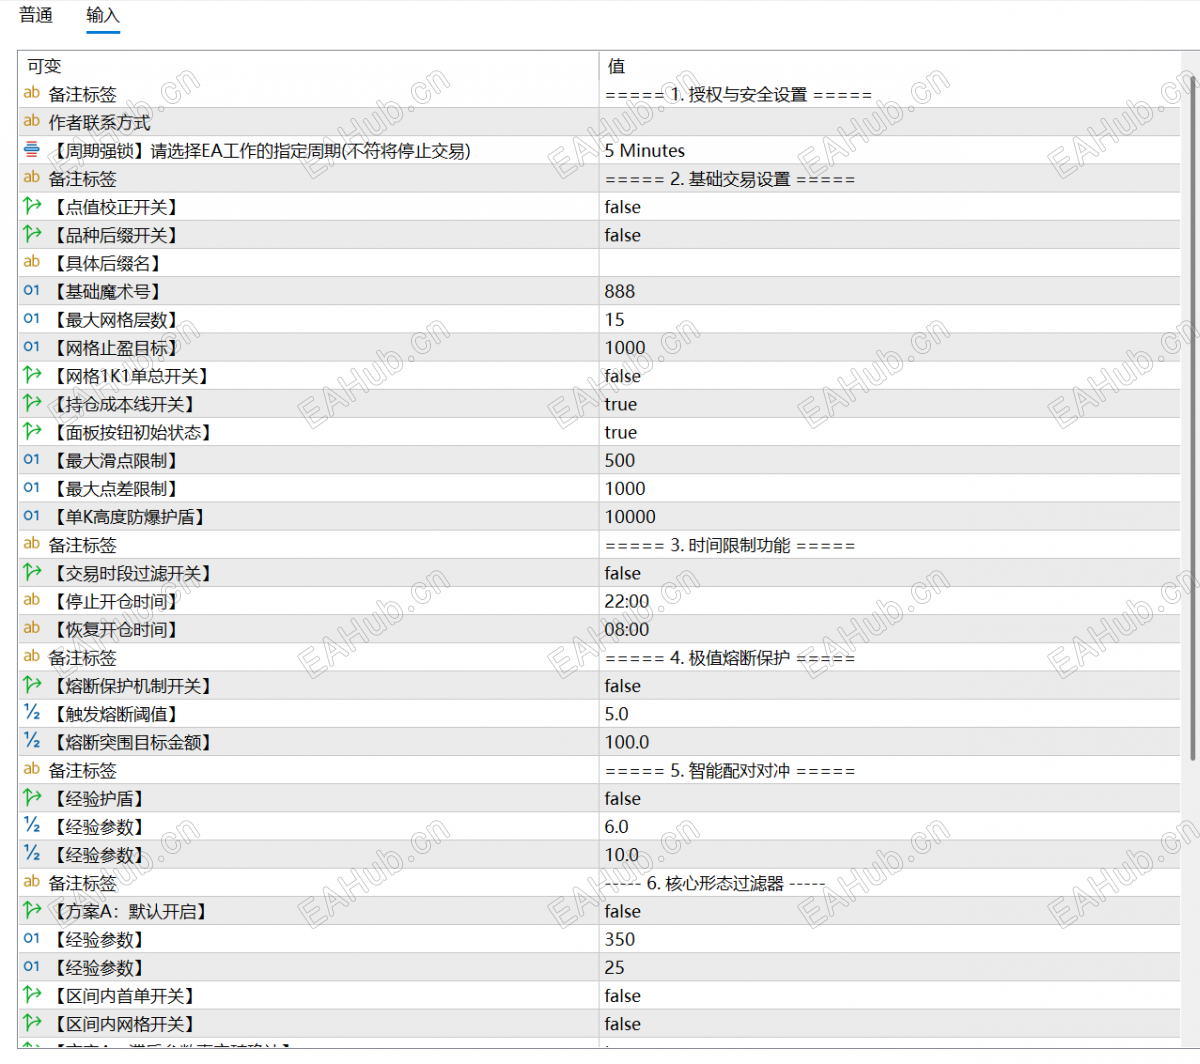Toggle the false value of 【经验护盾】
Screen dimensions: 1200x1064
point(622,798)
